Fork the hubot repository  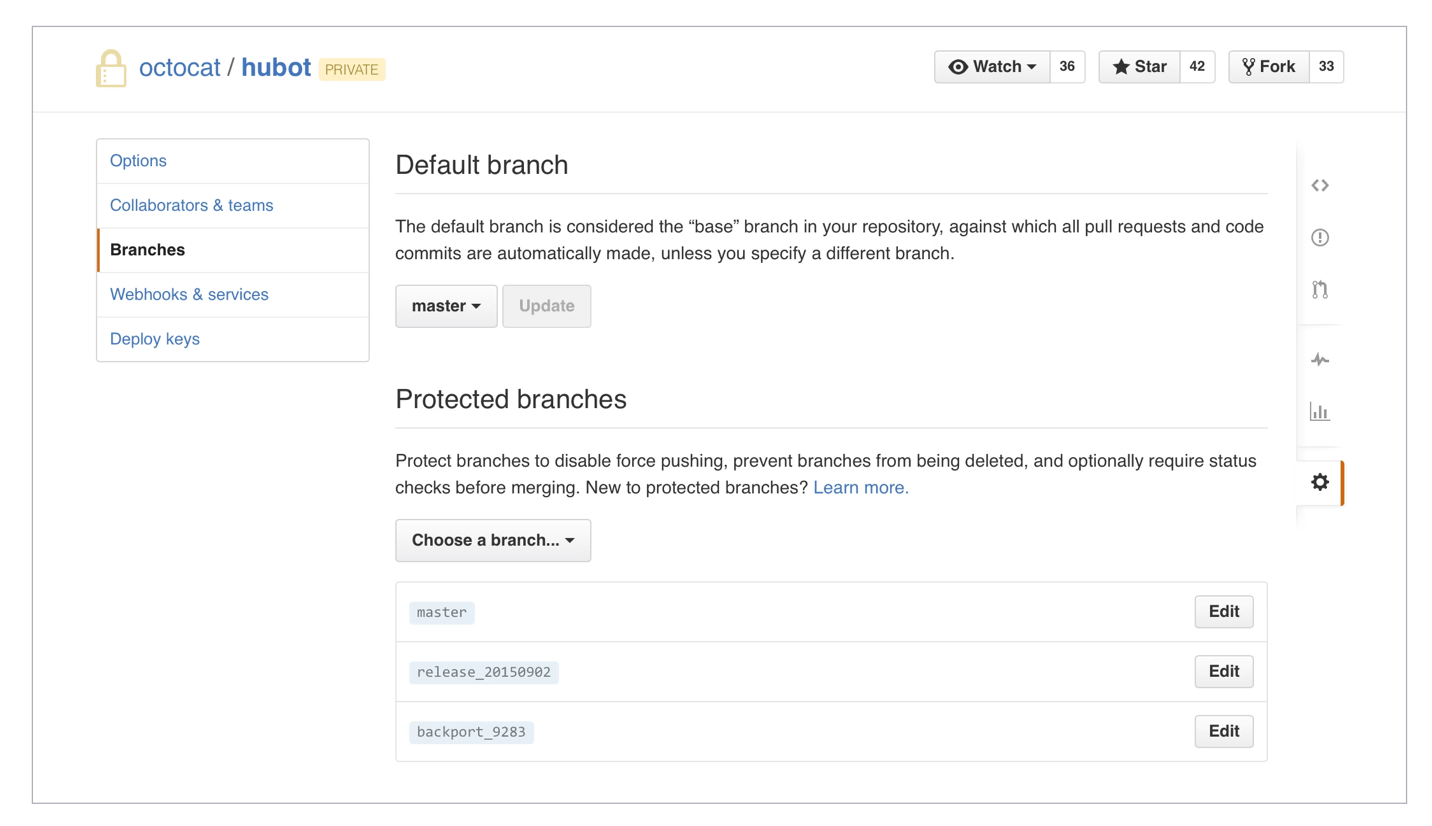click(1268, 67)
